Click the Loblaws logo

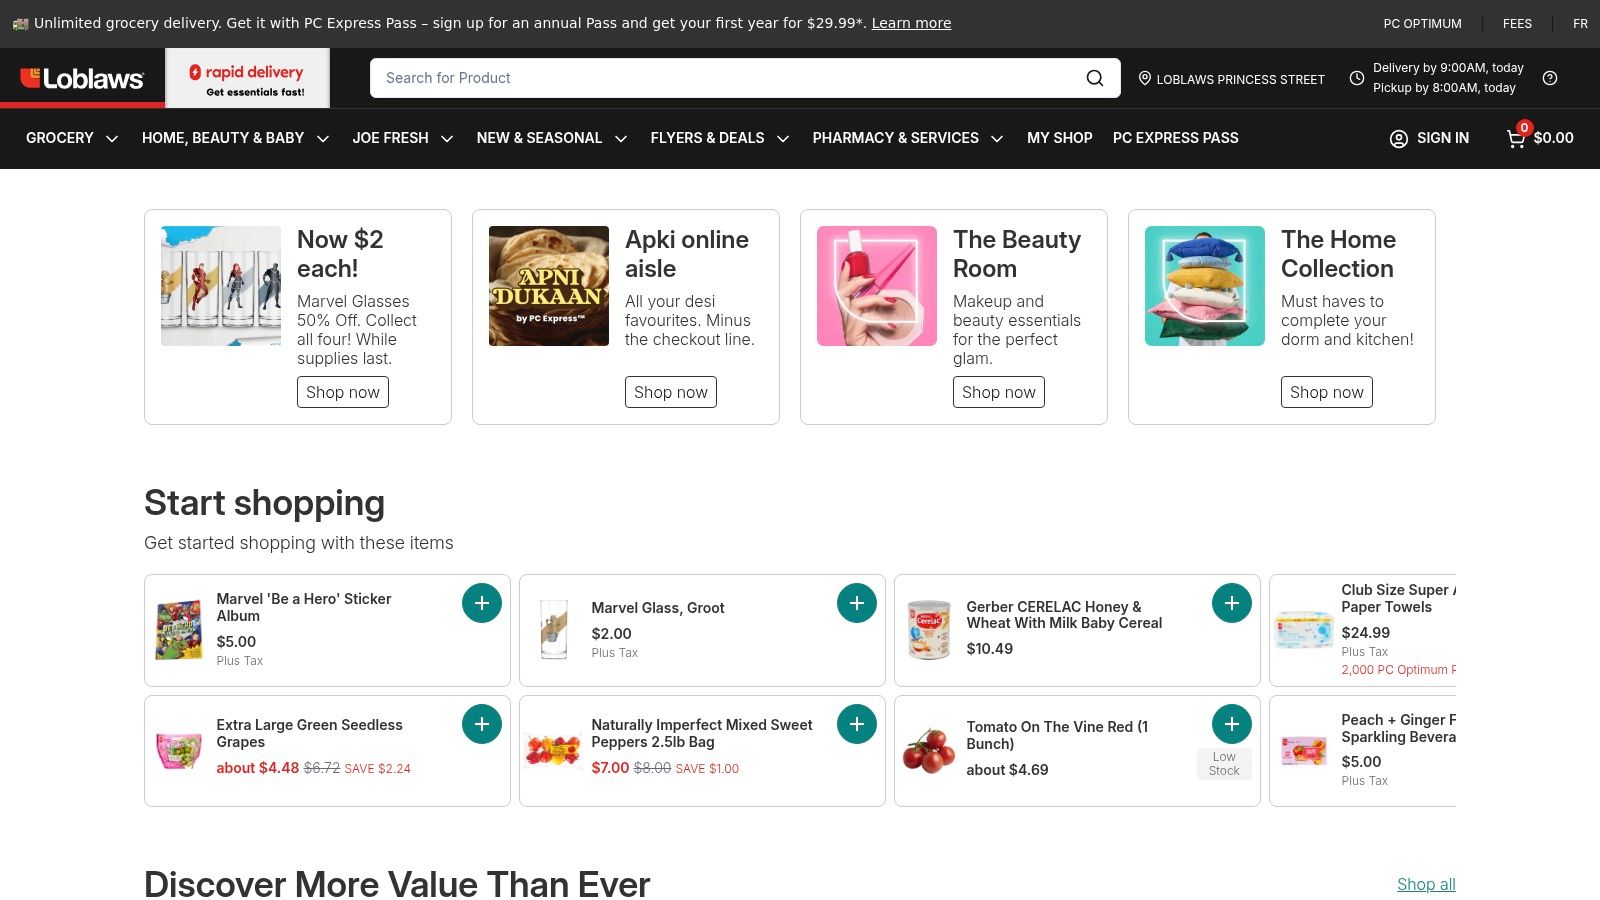tap(82, 78)
